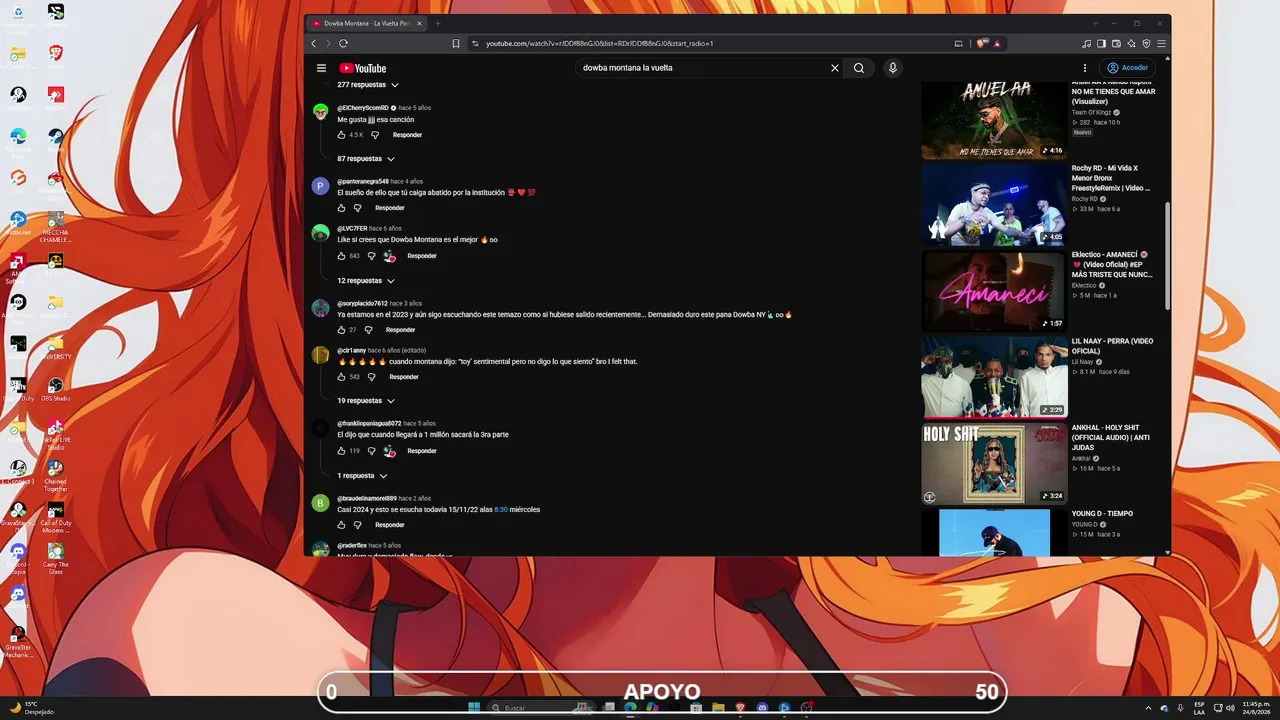This screenshot has height=720, width=1280.
Task: Clear the YouTube search box text
Action: click(x=835, y=68)
